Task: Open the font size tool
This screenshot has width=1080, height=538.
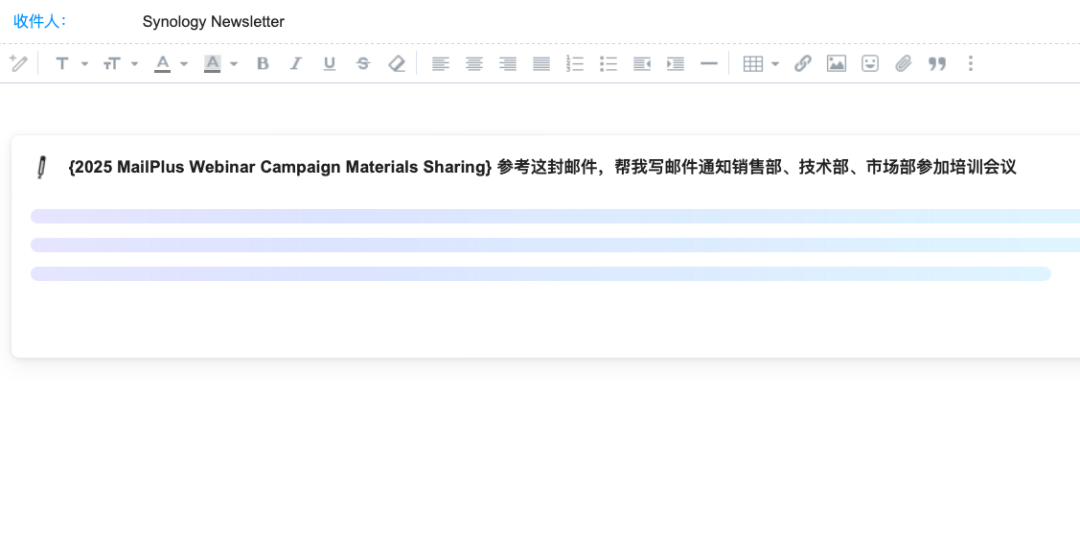Action: 112,63
